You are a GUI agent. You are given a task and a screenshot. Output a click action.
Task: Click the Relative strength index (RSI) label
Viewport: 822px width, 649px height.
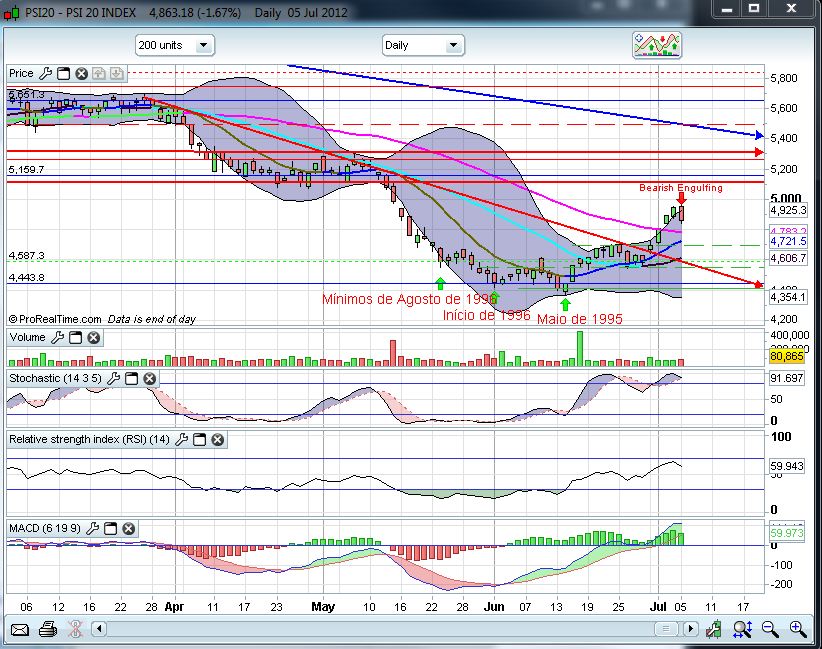(89, 439)
